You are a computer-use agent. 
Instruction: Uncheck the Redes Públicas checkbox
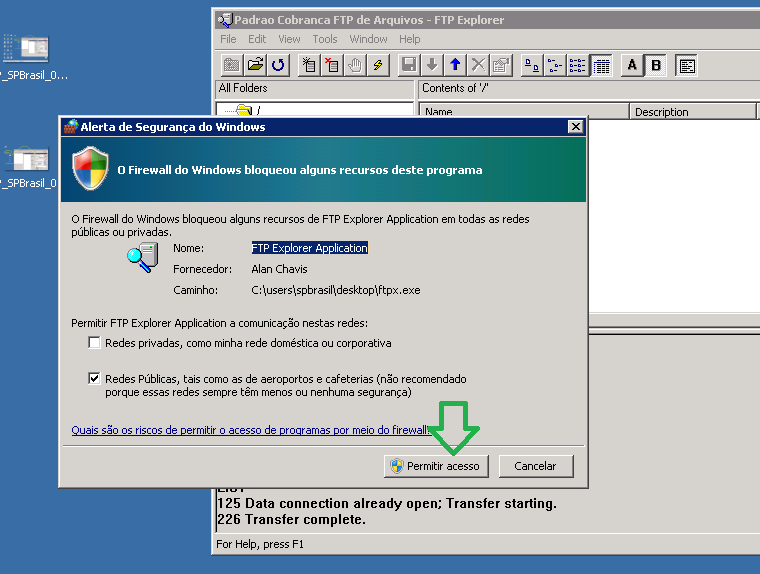coord(95,378)
